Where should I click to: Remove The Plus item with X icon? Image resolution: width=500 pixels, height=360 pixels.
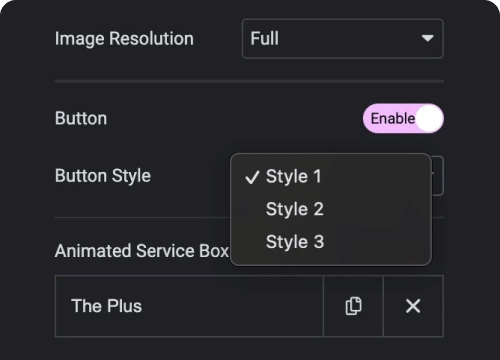coord(413,306)
